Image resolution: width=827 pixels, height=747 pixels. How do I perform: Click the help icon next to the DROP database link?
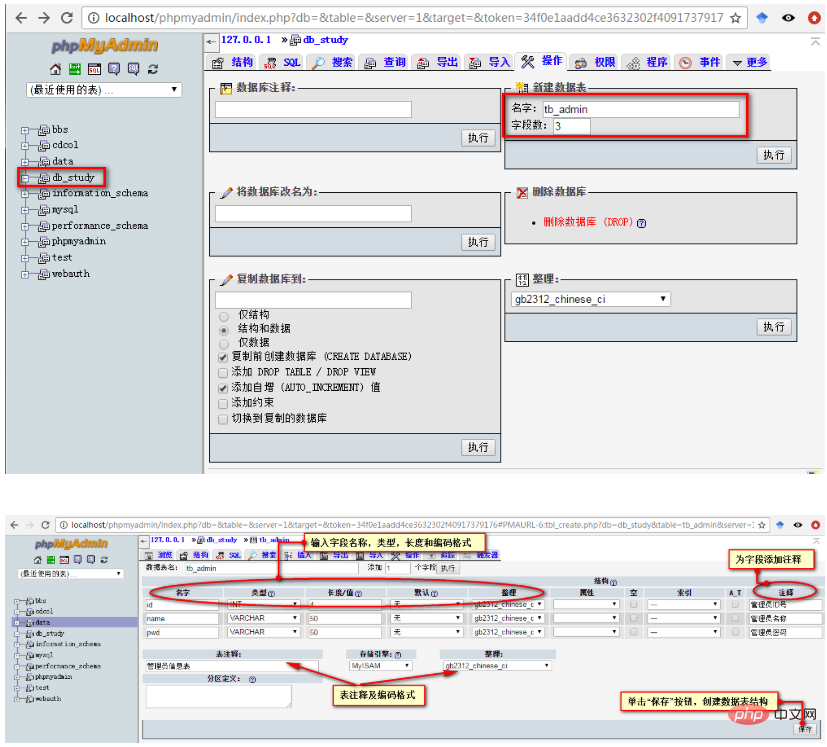(x=641, y=223)
